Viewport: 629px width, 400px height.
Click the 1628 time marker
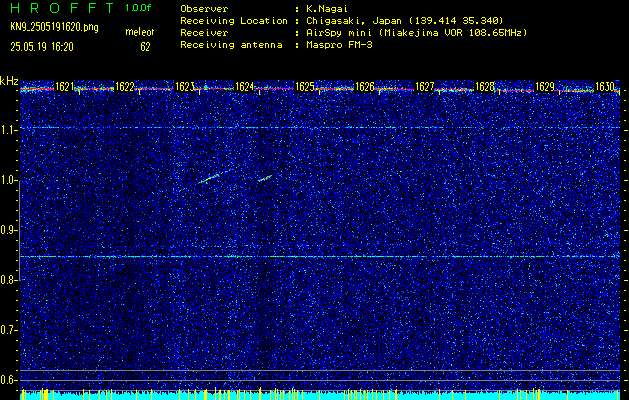pos(485,87)
